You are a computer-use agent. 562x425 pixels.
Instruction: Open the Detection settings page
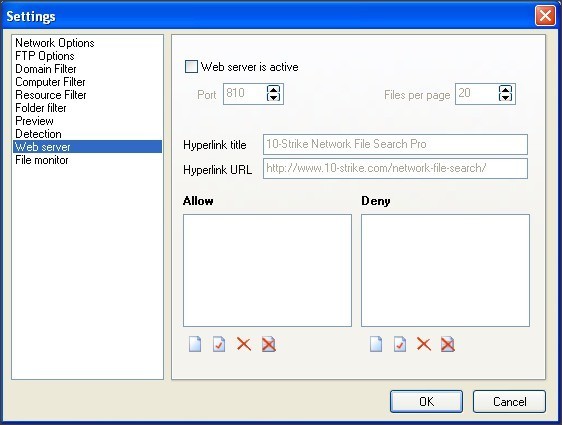point(87,134)
